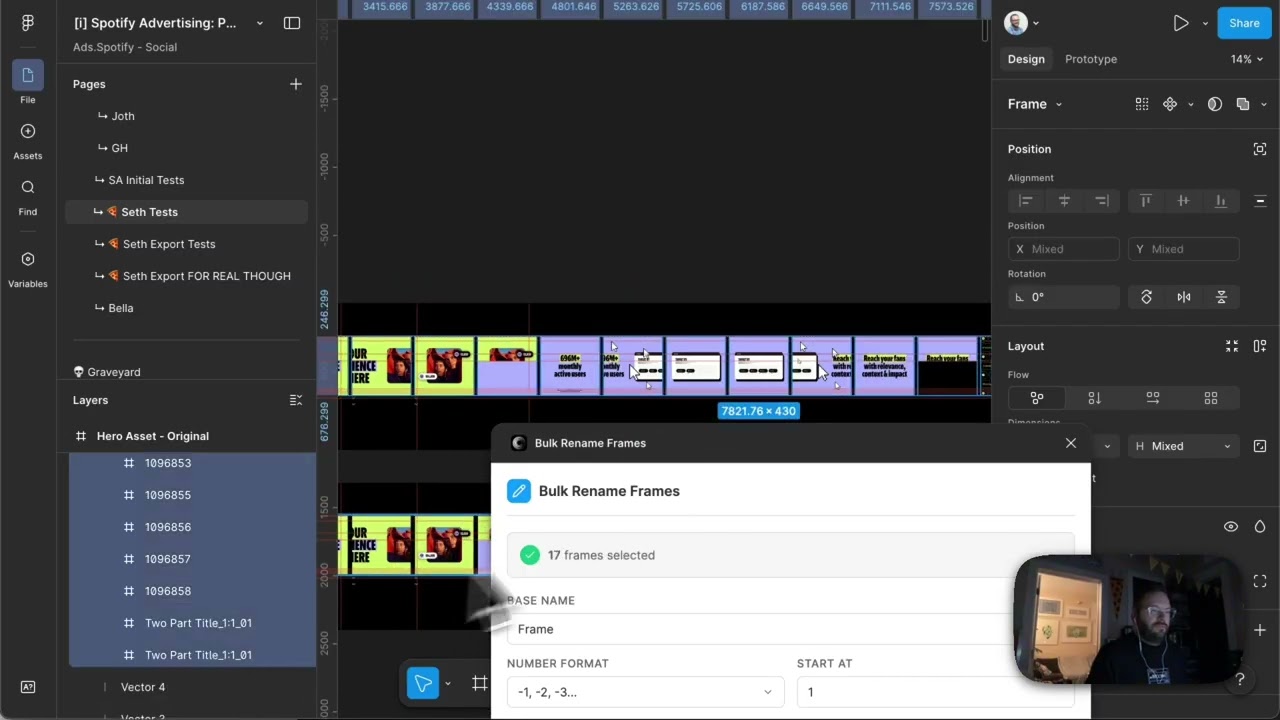Click align bottom icon
Viewport: 1280px width, 720px height.
point(1221,201)
